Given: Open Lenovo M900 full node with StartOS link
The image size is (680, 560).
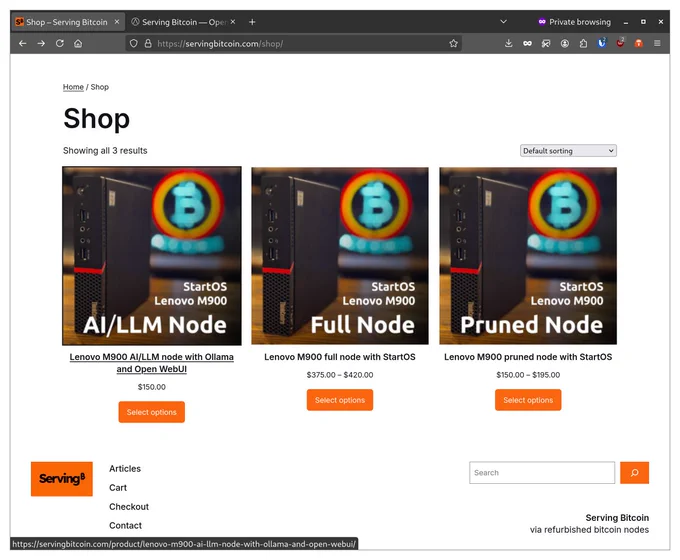Looking at the screenshot, I should click(x=340, y=357).
